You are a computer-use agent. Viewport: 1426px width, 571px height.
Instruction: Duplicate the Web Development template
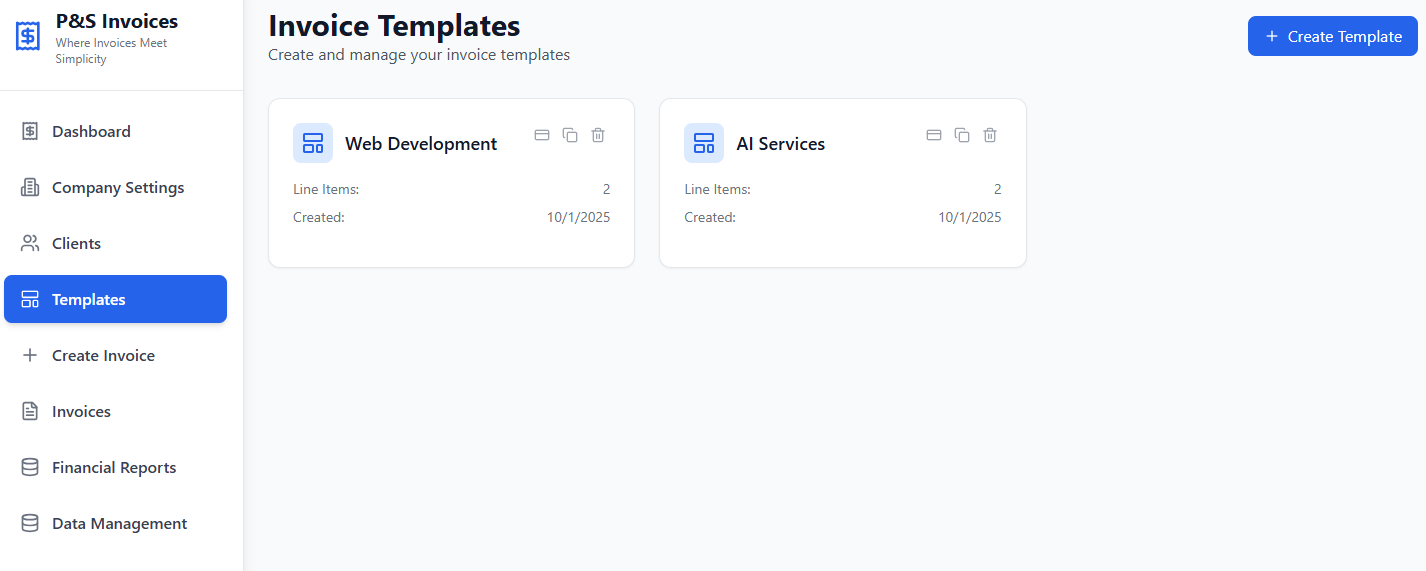(x=570, y=135)
